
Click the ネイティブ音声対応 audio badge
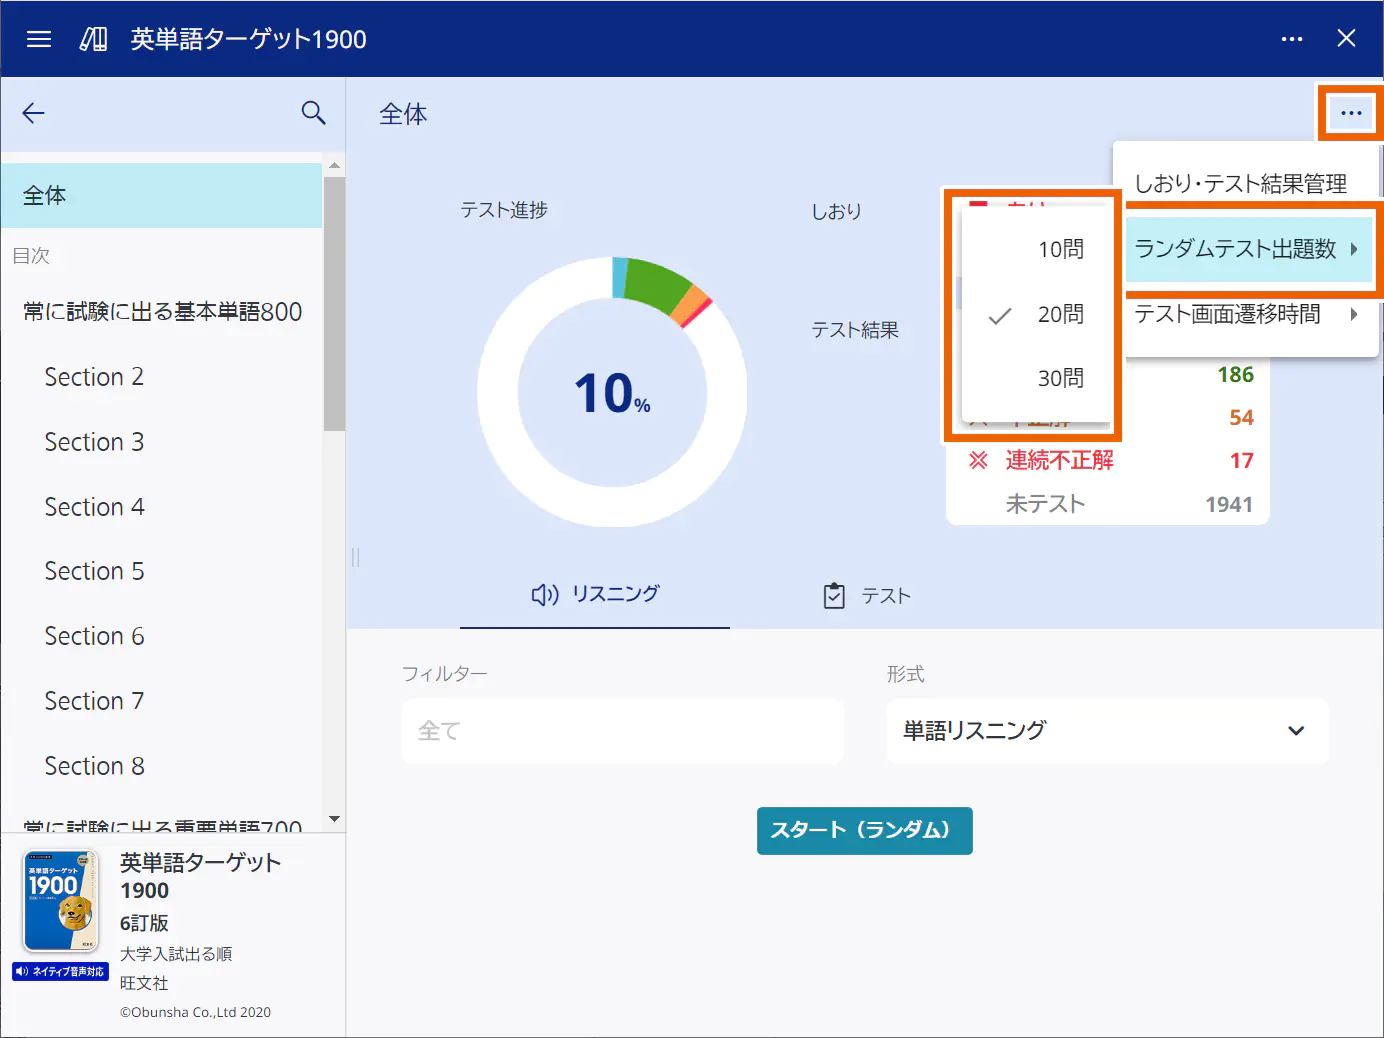[60, 971]
